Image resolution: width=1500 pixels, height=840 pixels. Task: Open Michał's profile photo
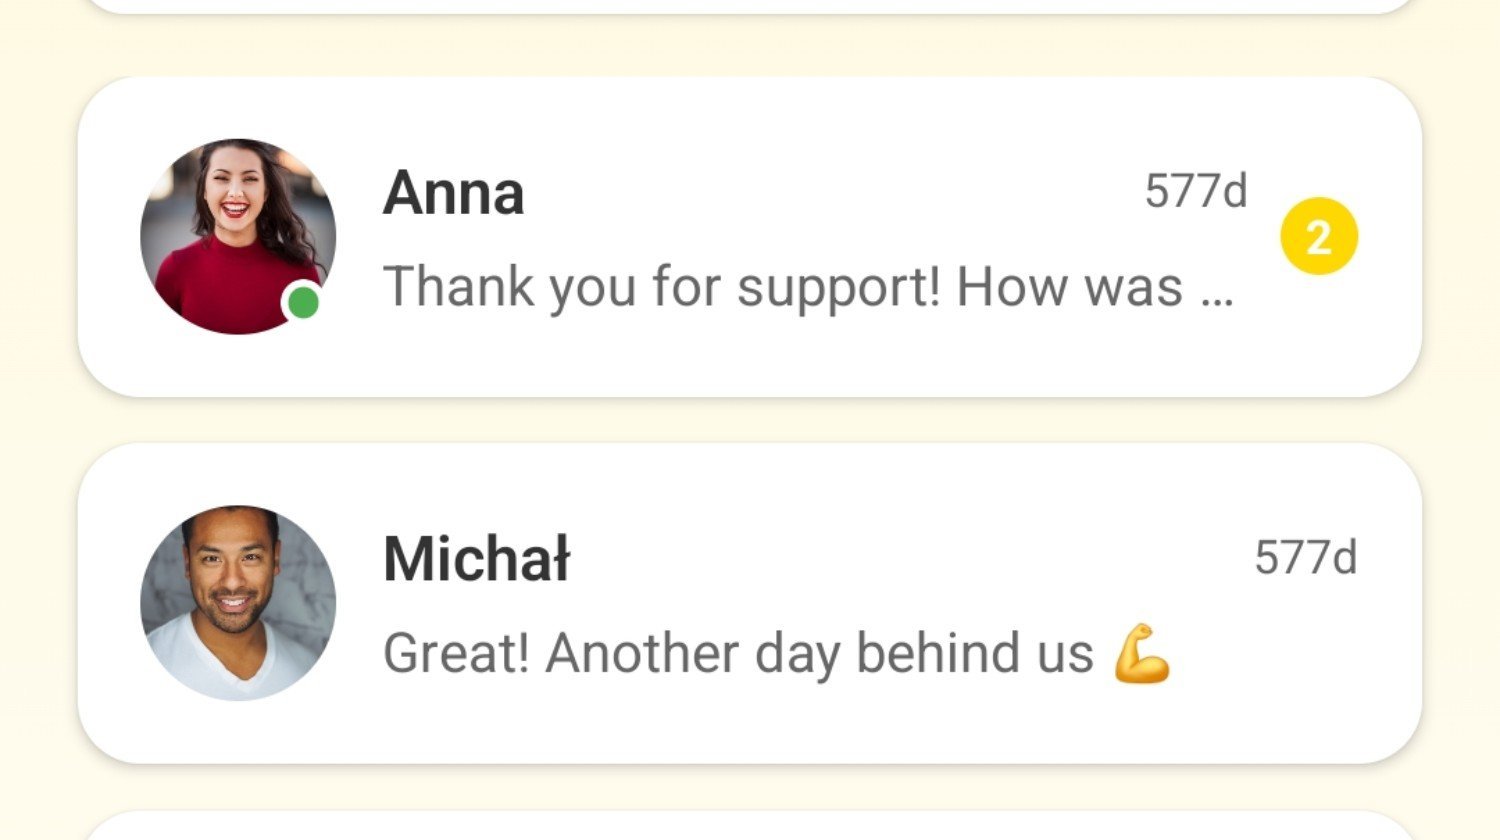pyautogui.click(x=238, y=602)
